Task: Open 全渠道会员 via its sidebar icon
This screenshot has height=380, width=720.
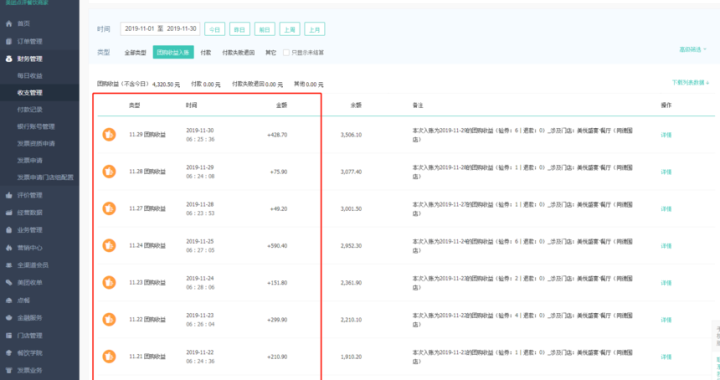Action: point(9,265)
